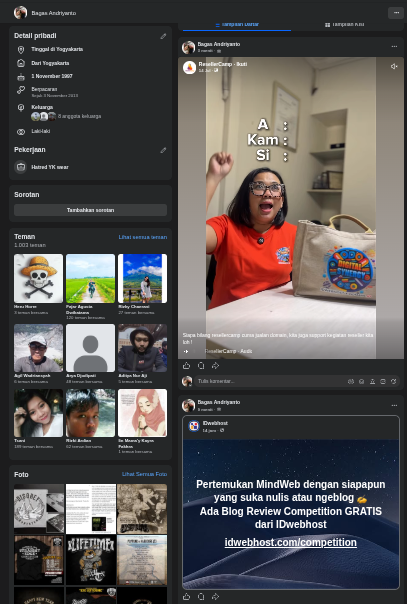Switch to Tampilan Kisi tab

tap(345, 25)
